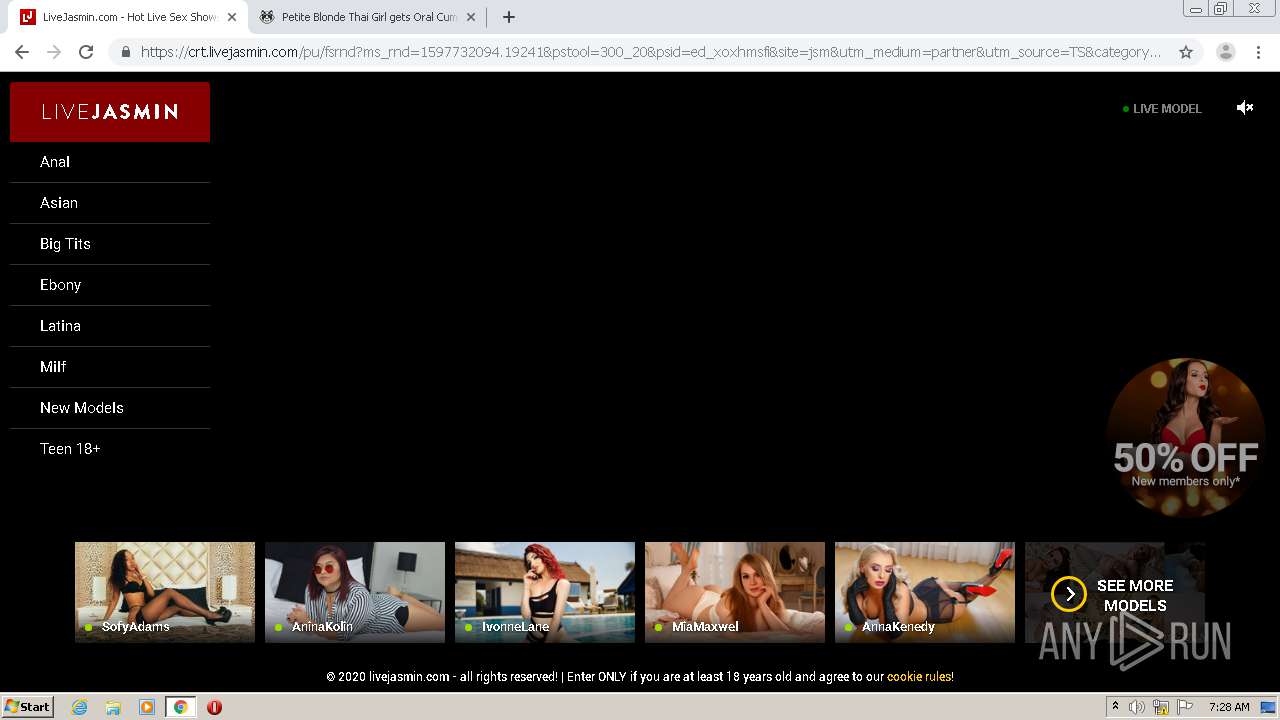This screenshot has width=1280, height=720.
Task: Open File Explorer from the taskbar
Action: [113, 707]
